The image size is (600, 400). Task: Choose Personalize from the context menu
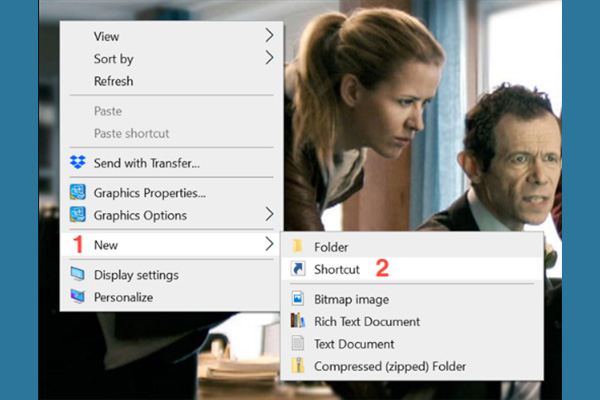[171, 297]
